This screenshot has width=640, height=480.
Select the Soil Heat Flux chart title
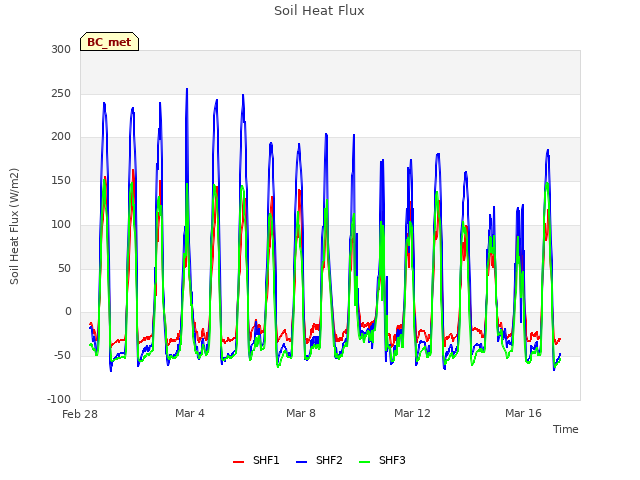[319, 11]
